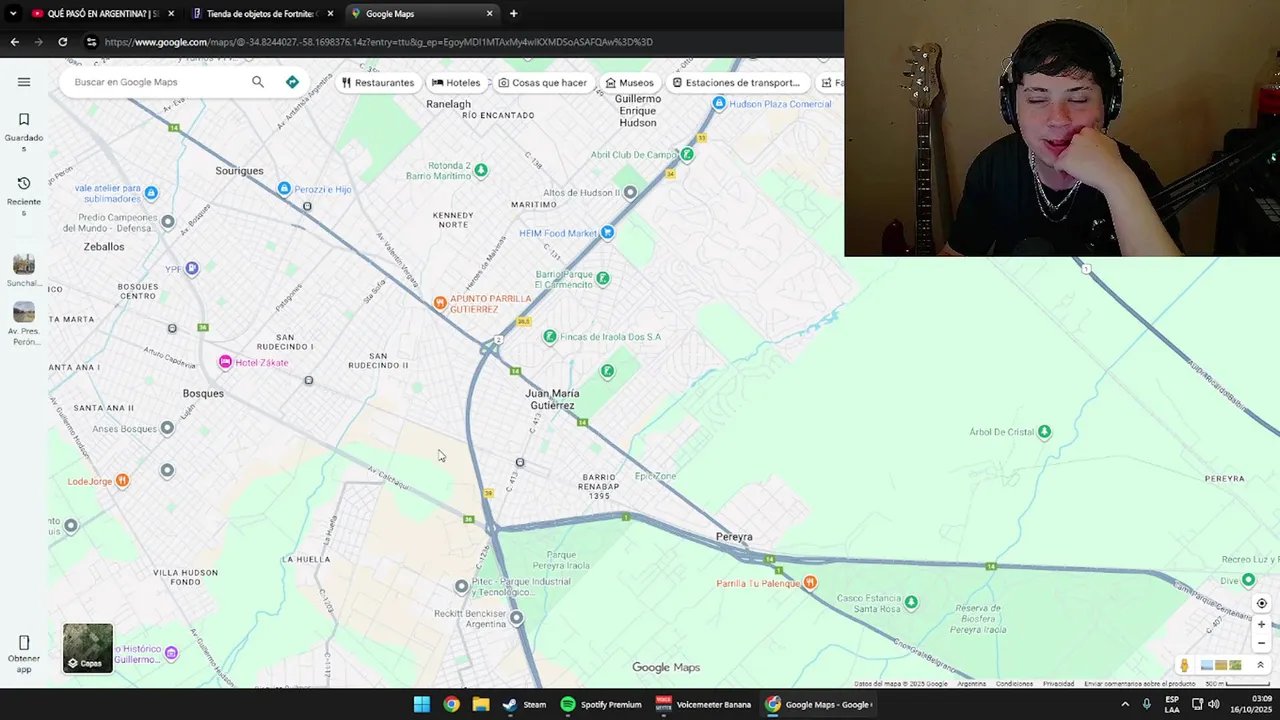Go back in browser history
This screenshot has height=720, width=1280.
(x=14, y=42)
